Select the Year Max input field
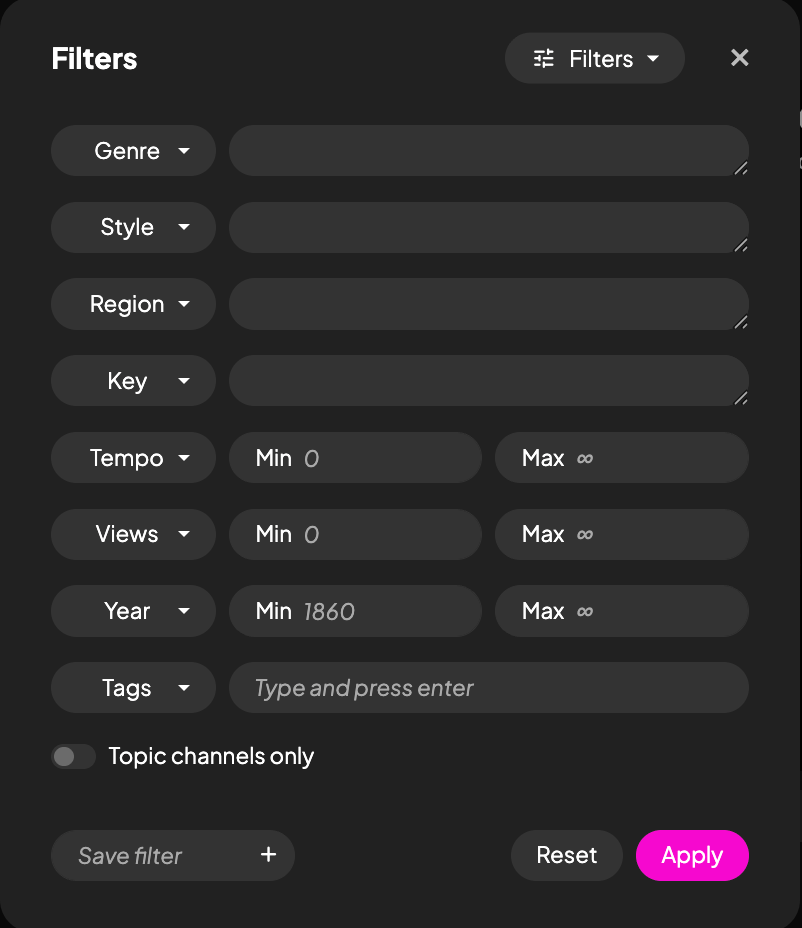The image size is (802, 928). click(650, 611)
